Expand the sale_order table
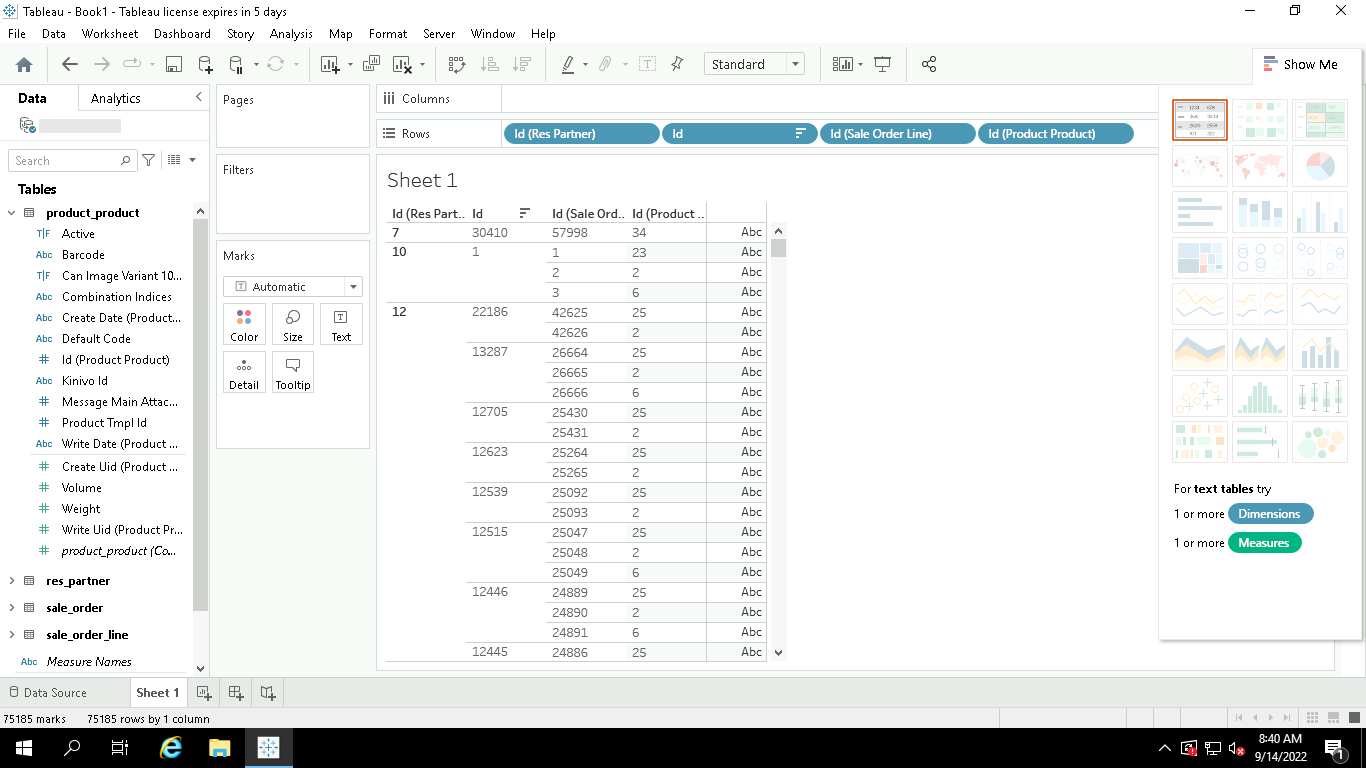The image size is (1366, 768). [x=12, y=608]
